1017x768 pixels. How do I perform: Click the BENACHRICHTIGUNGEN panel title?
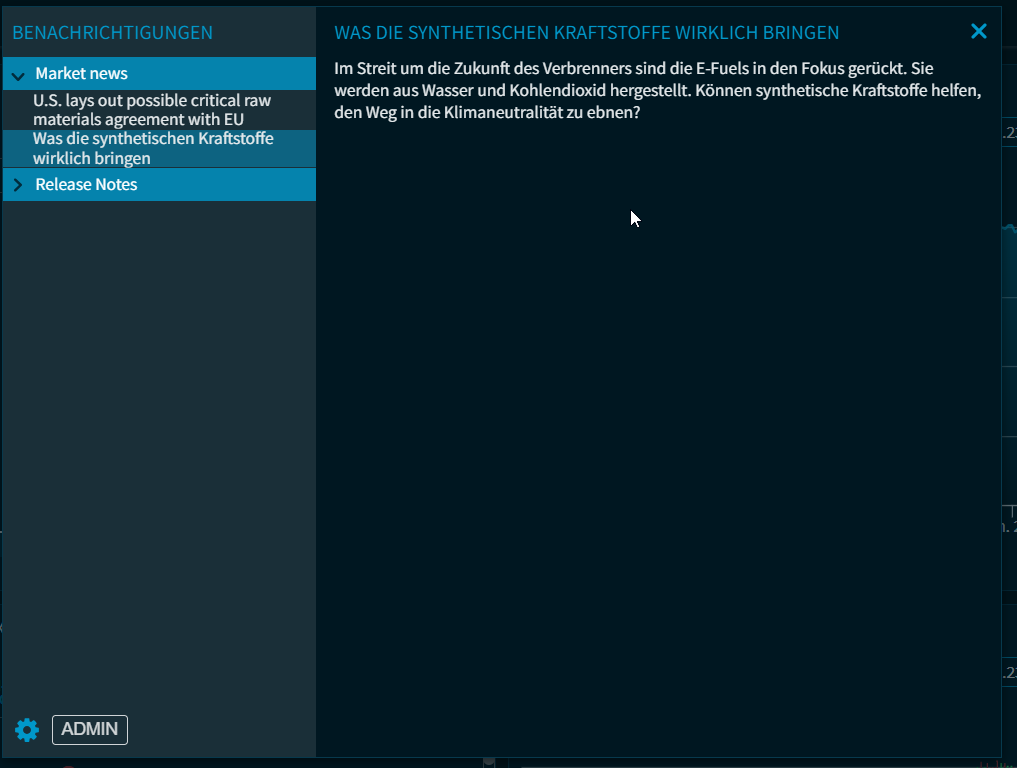[x=112, y=33]
